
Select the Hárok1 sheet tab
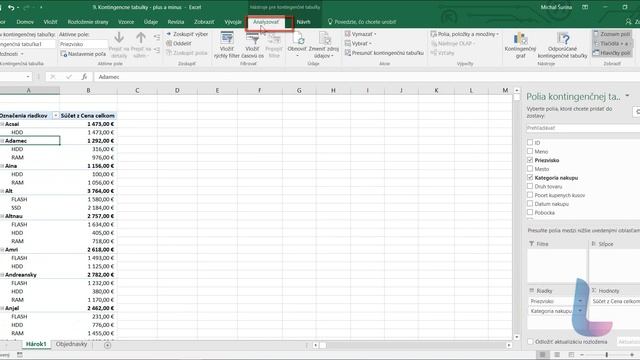pos(36,344)
